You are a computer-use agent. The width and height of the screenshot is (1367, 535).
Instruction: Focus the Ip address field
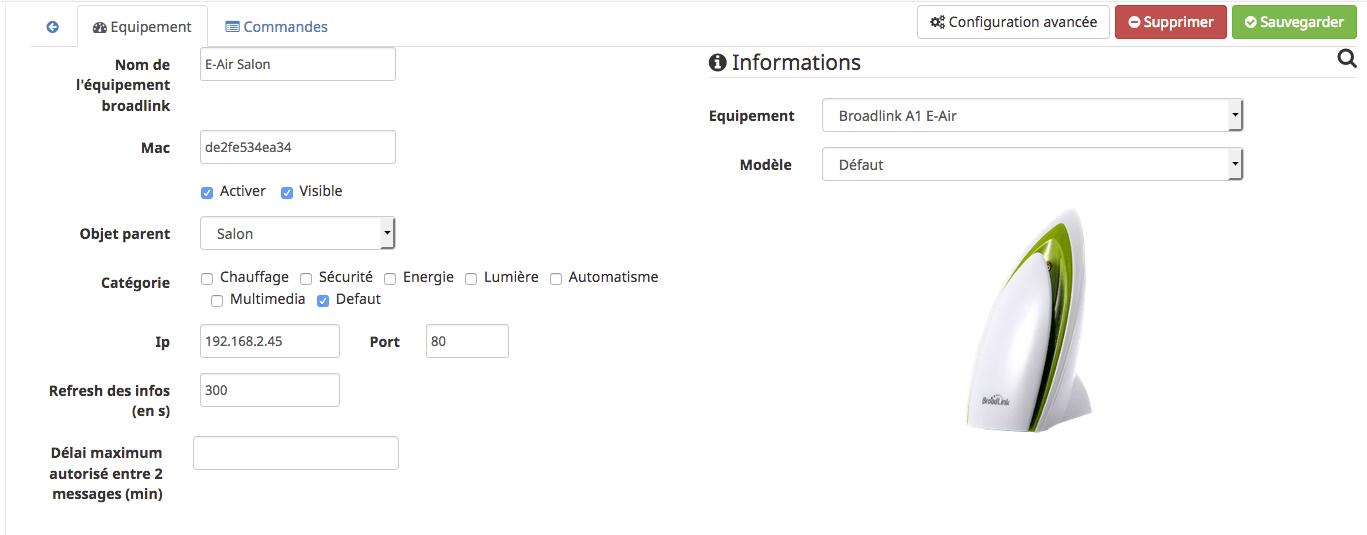270,341
